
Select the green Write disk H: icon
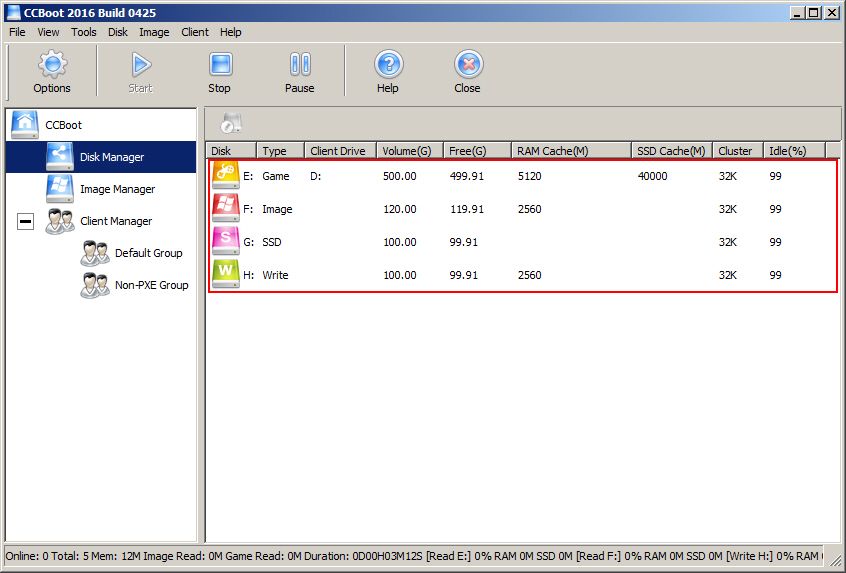(226, 274)
